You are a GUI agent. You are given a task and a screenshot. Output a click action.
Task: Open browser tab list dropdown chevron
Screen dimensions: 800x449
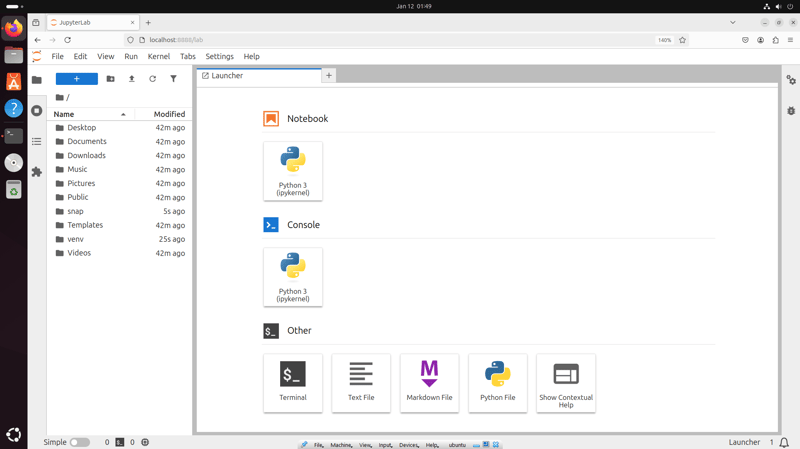pyautogui.click(x=732, y=22)
